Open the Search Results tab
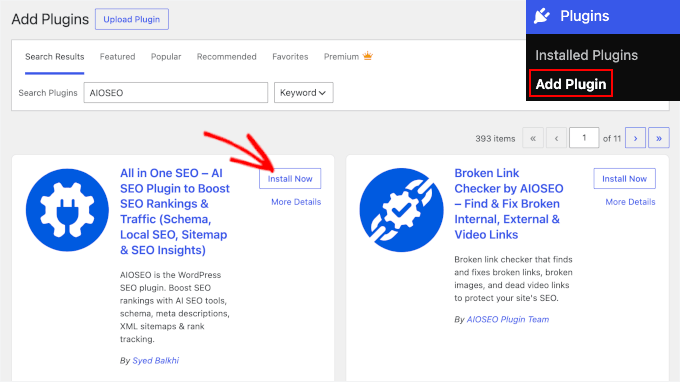The width and height of the screenshot is (680, 382). coord(55,57)
